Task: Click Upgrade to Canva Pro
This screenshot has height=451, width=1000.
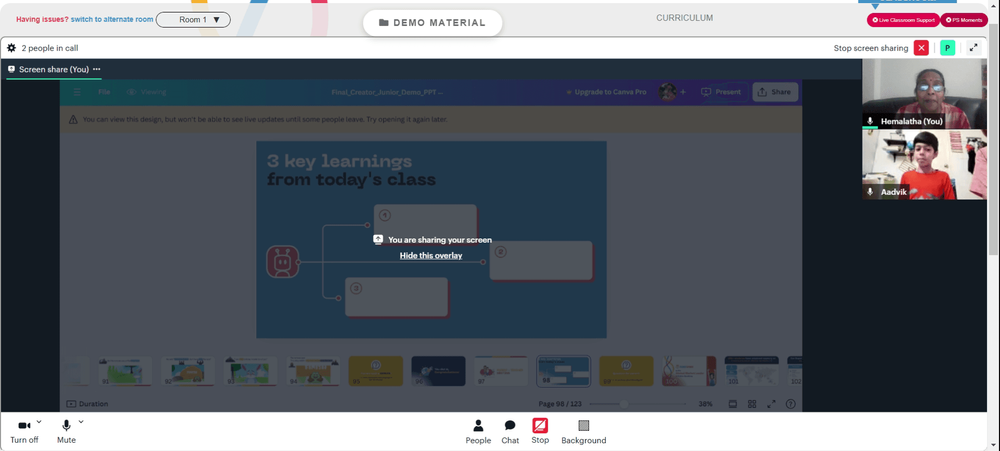Action: tap(607, 92)
